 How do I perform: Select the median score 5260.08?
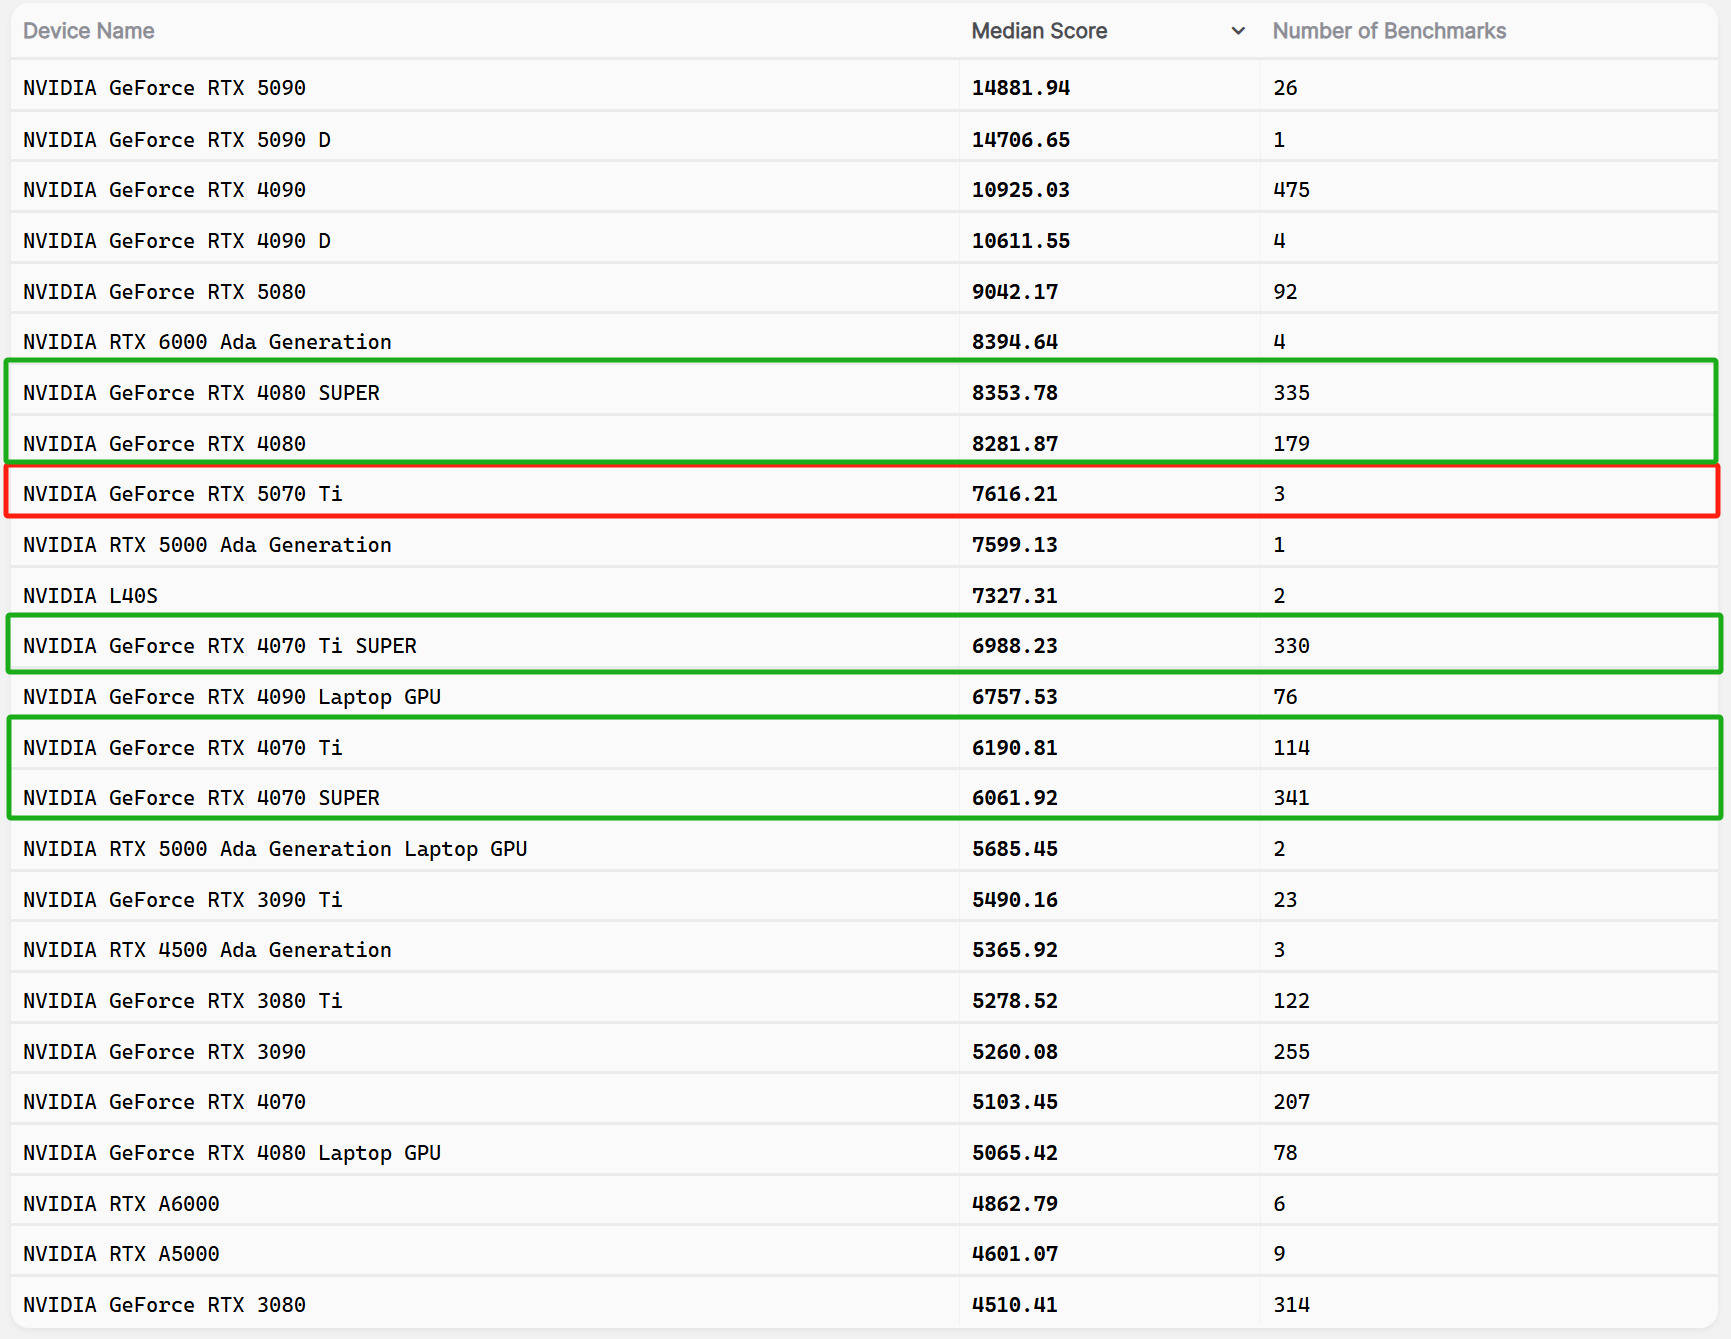pos(1015,1052)
